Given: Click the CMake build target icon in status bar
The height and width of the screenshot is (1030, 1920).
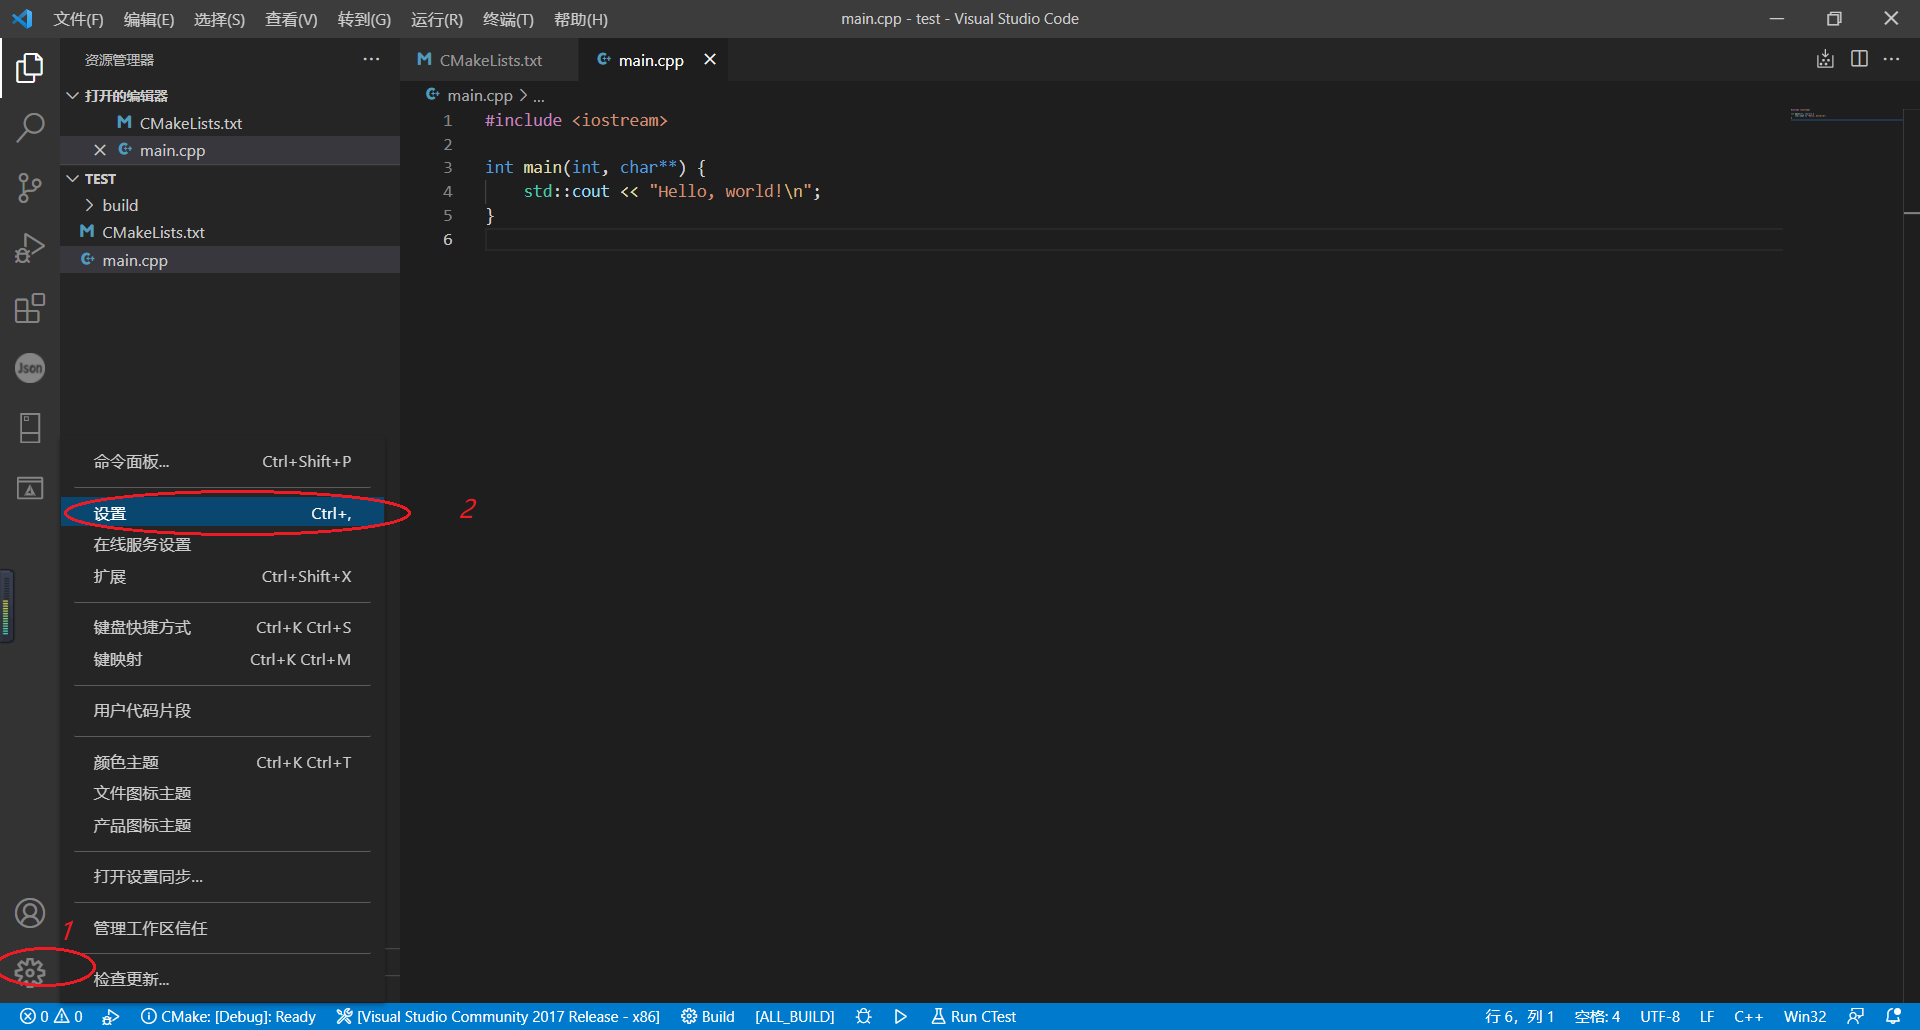Looking at the screenshot, I should tap(708, 1016).
